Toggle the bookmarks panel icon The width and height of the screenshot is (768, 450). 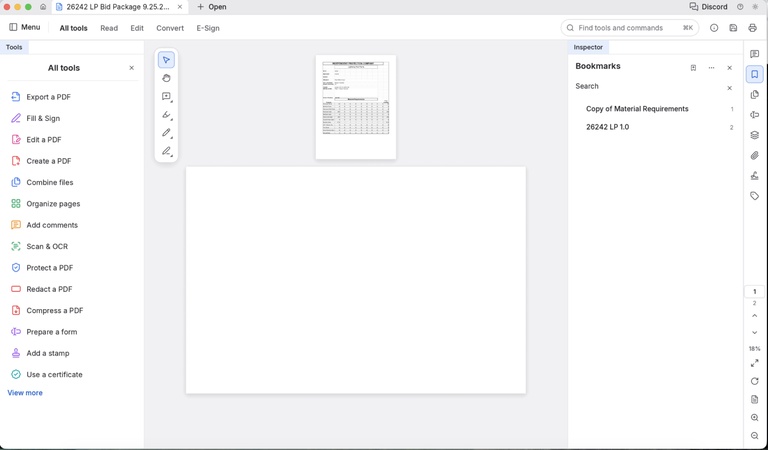click(x=754, y=74)
